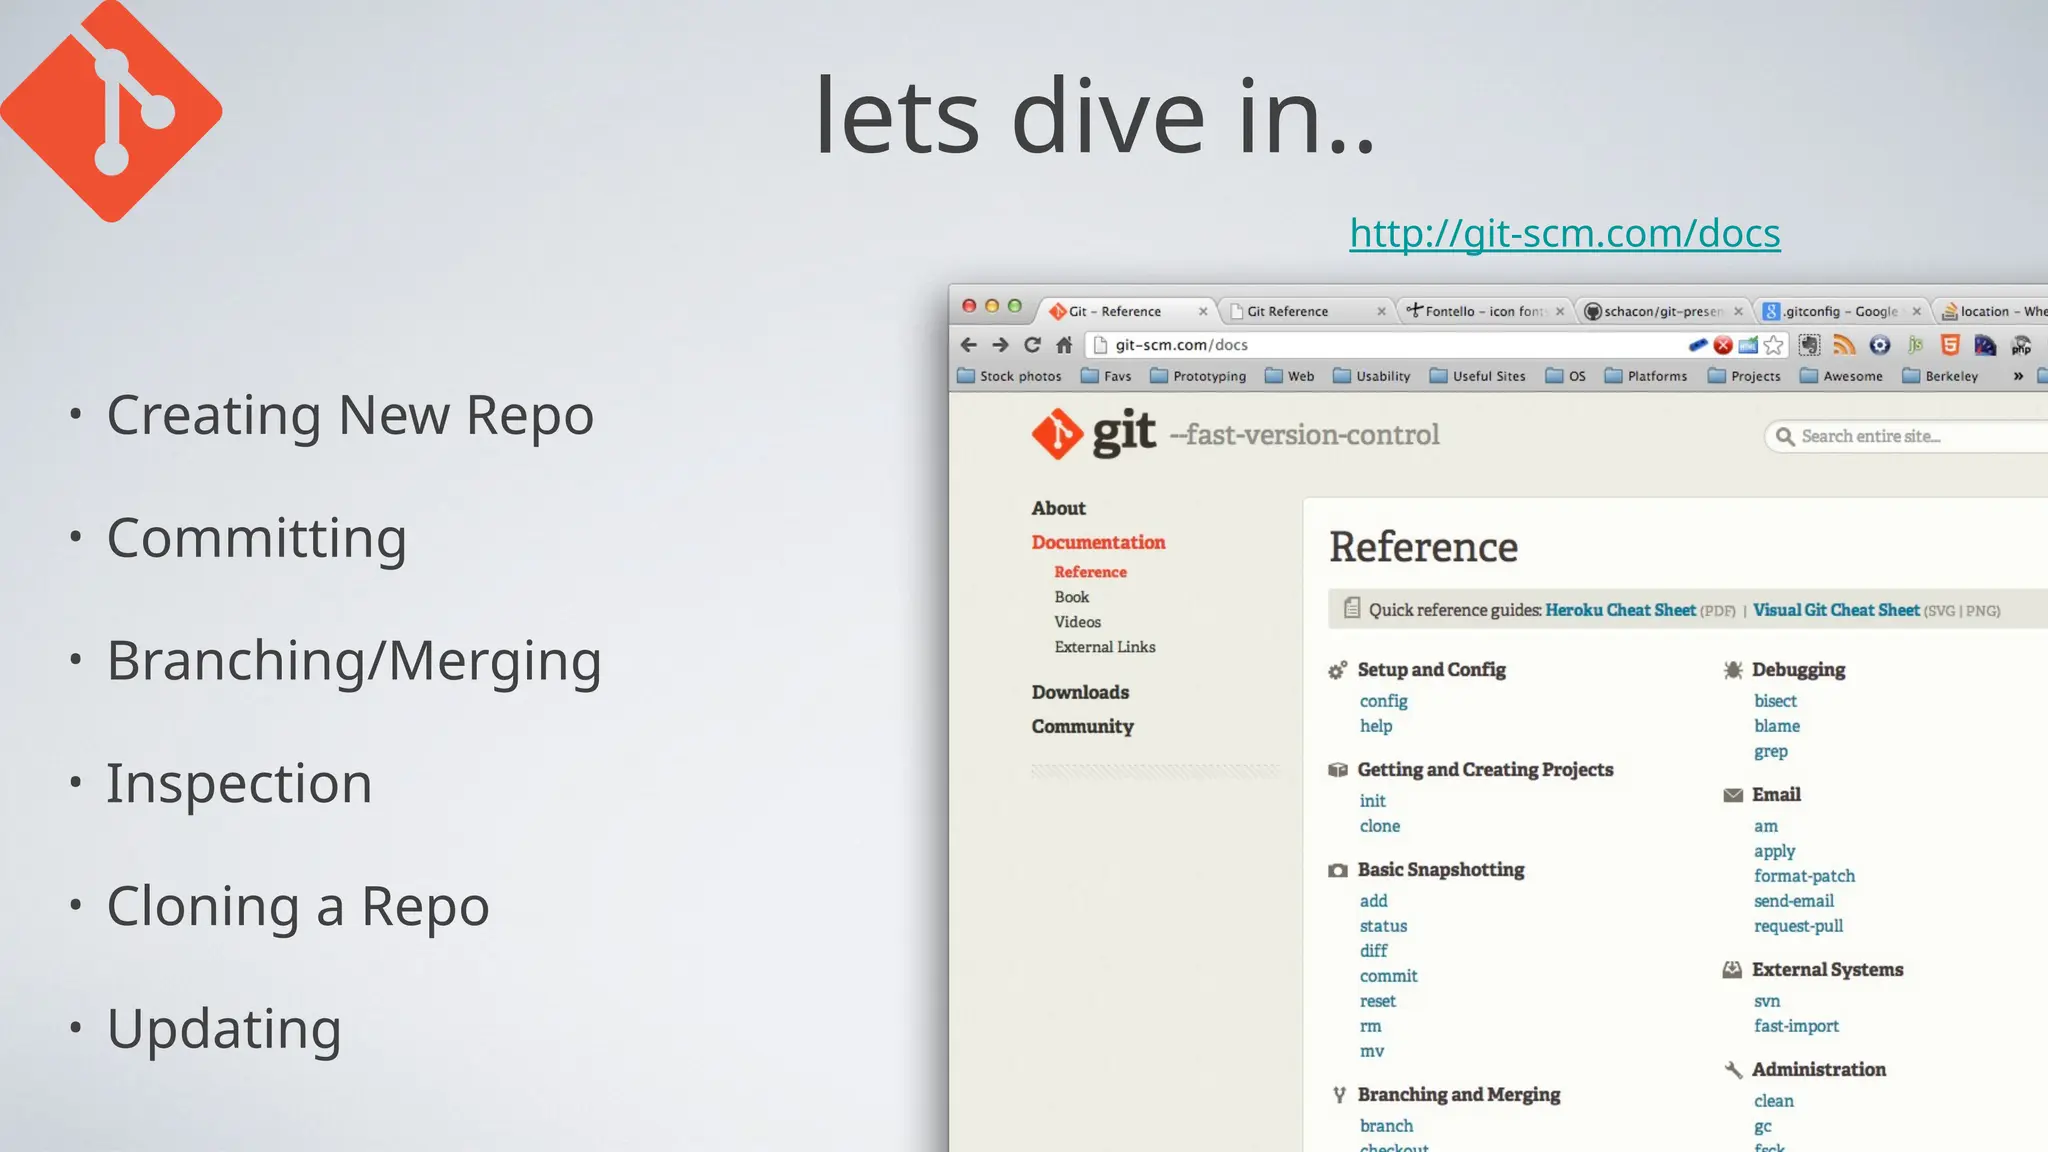Open the Videos sidebar link
Image resolution: width=2048 pixels, height=1152 pixels.
pos(1077,622)
